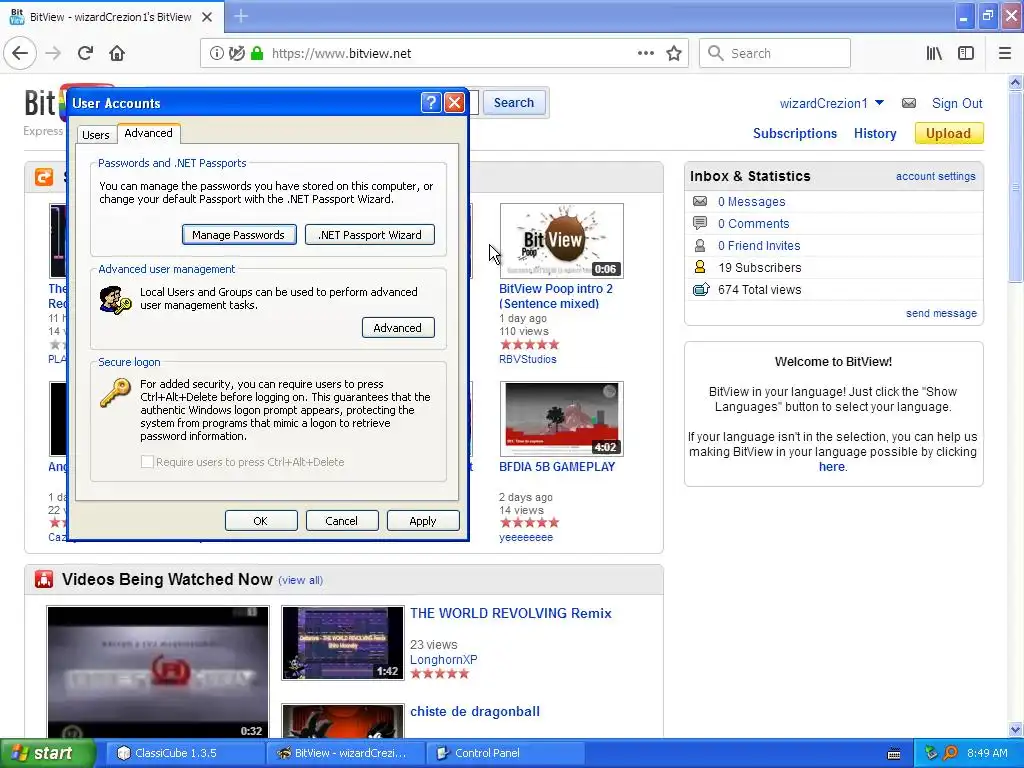Click the 'here' language help link
The image size is (1024, 768).
[831, 467]
